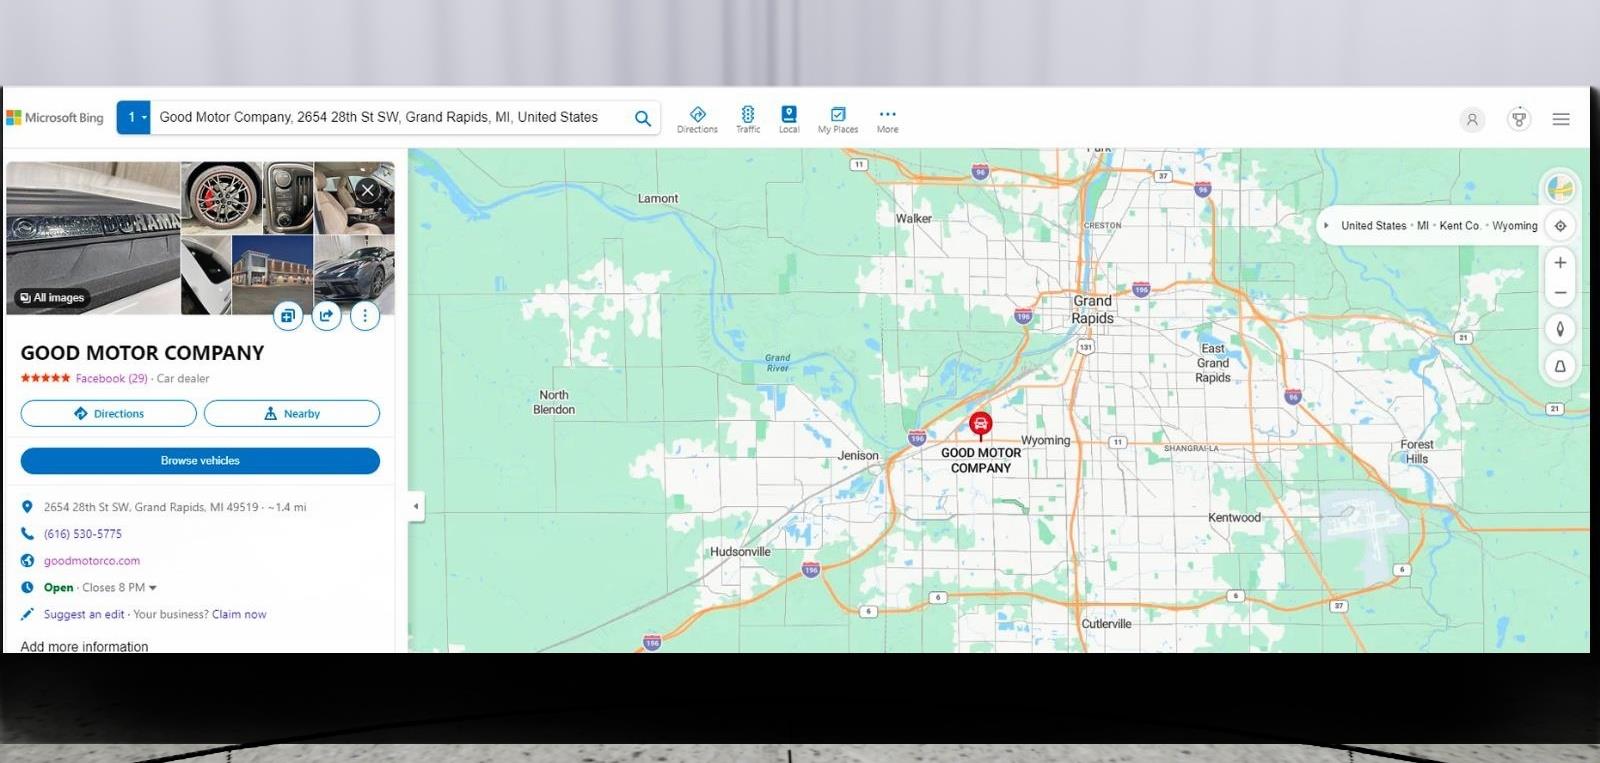
Task: Share the Good Motor Company listing
Action: 326,316
